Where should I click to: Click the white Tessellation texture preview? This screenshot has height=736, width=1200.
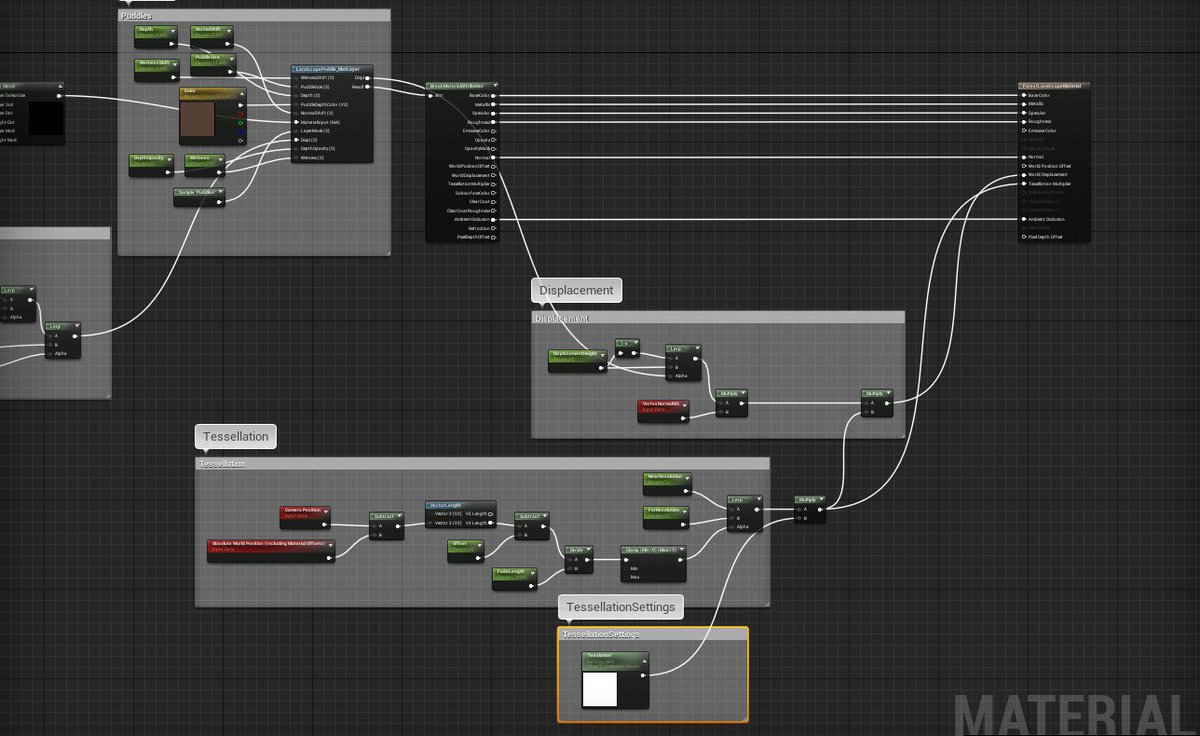click(599, 689)
